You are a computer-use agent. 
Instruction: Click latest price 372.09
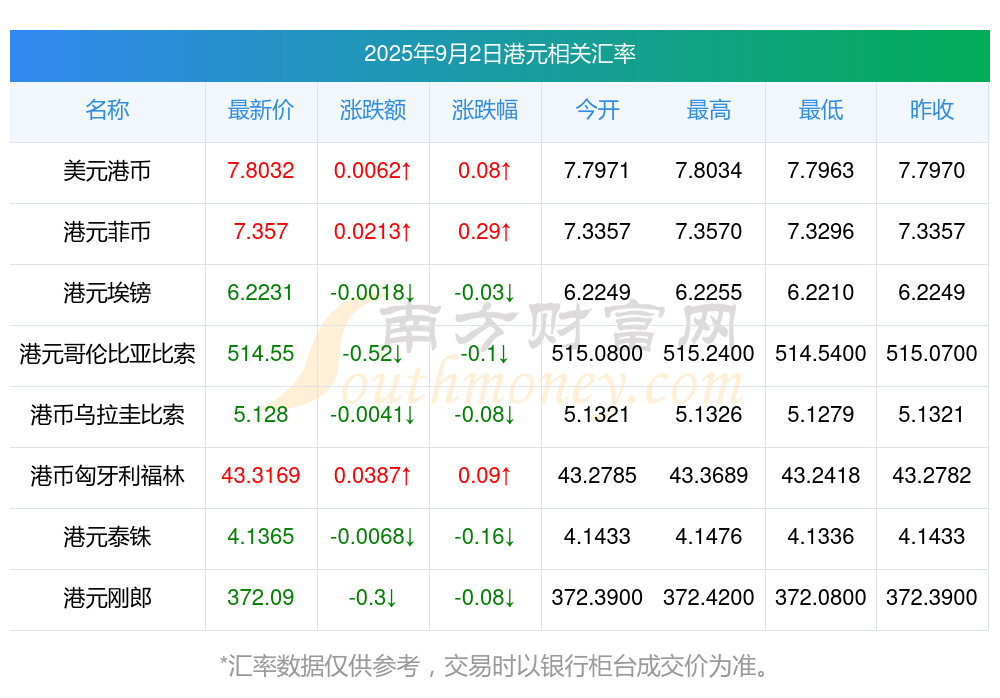tap(261, 598)
